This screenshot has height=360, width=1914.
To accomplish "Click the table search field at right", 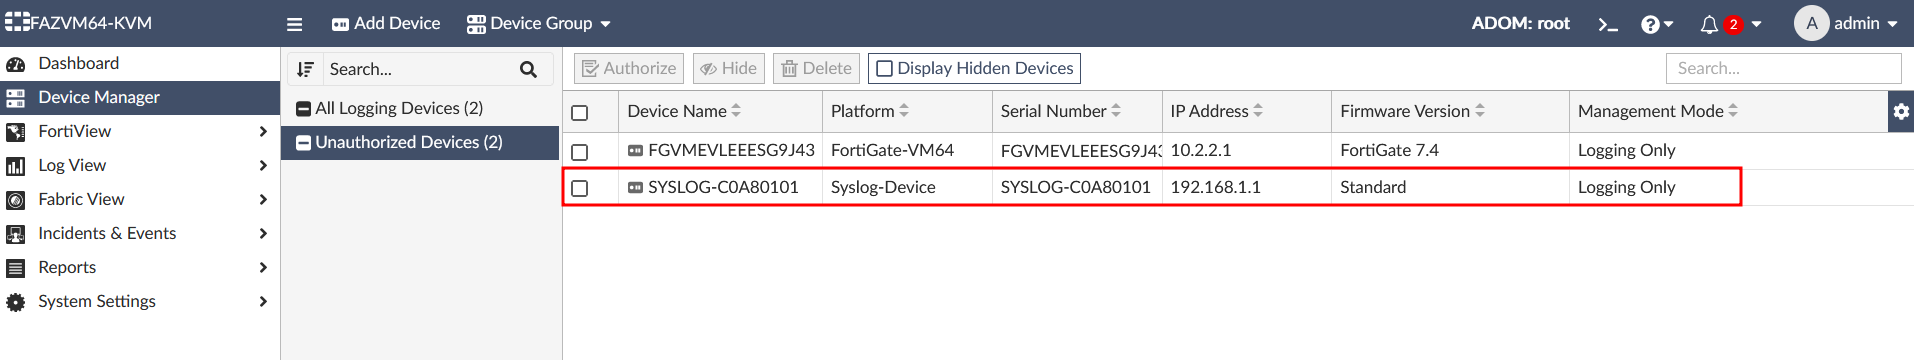I will pyautogui.click(x=1783, y=68).
